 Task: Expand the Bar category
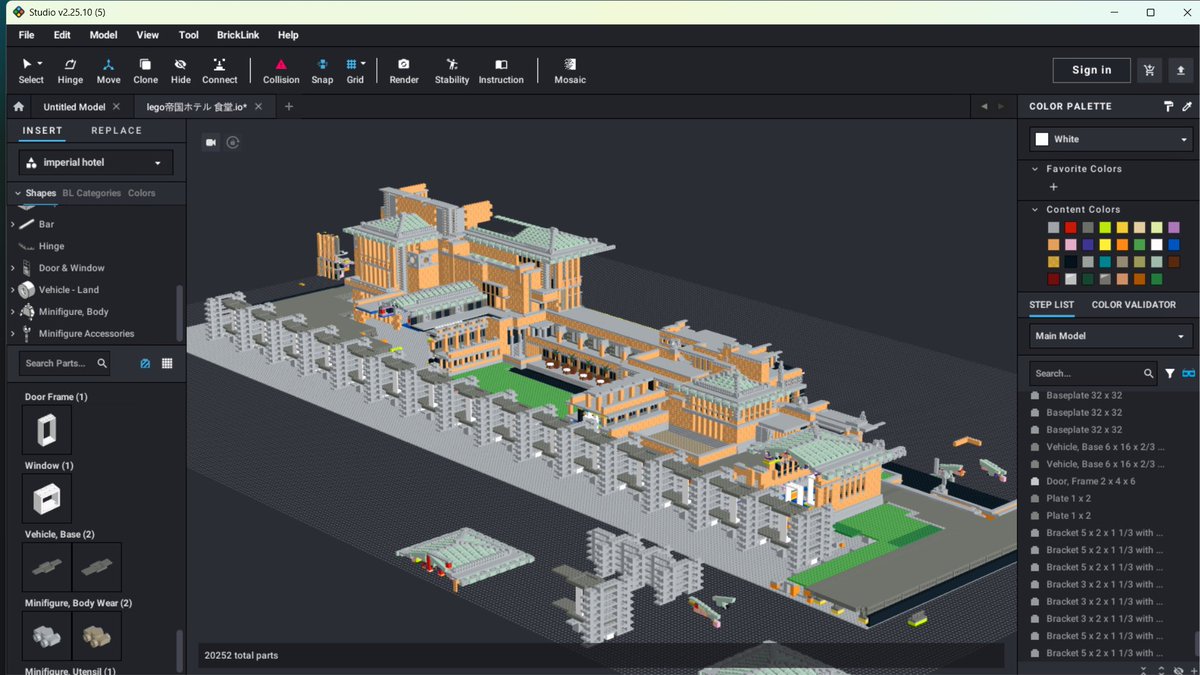12,224
